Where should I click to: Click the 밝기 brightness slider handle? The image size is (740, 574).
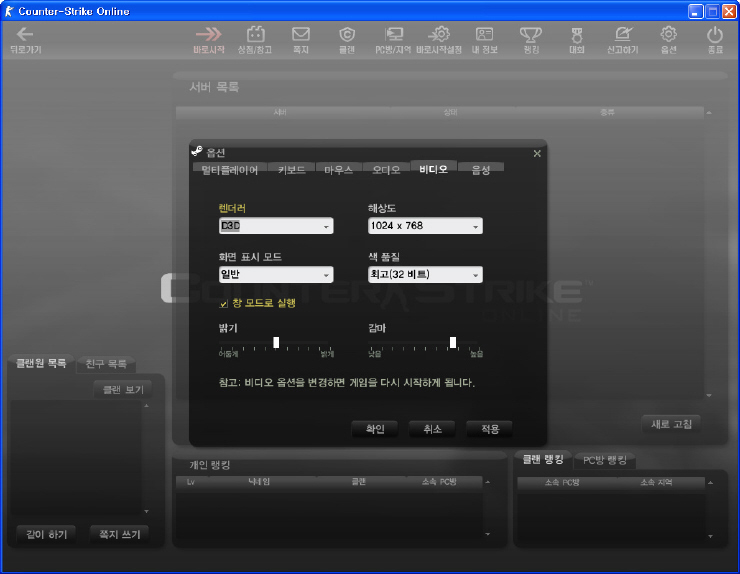tap(276, 342)
